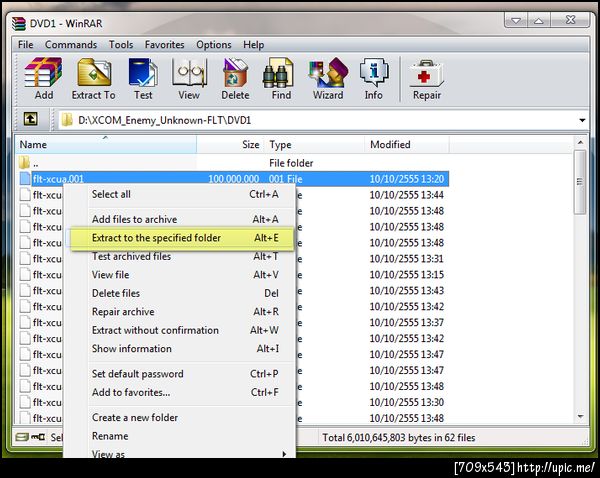Sort by the Type column header
The image size is (600, 478).
pos(315,145)
